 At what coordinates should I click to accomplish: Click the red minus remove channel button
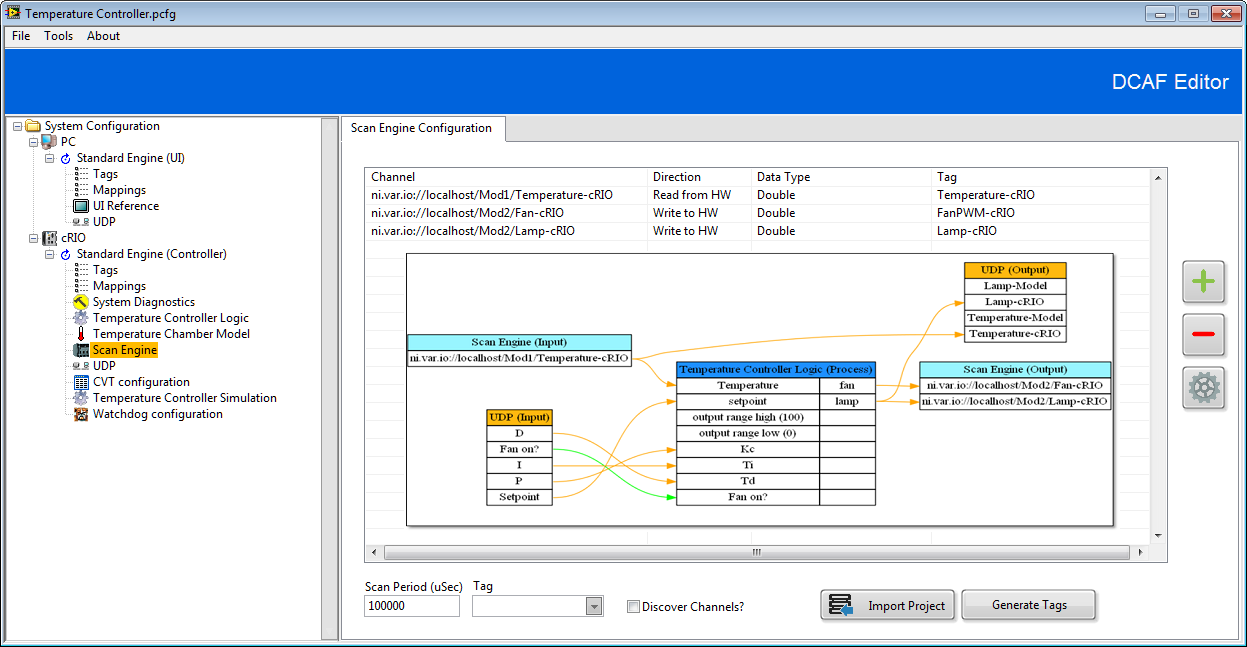pos(1203,335)
